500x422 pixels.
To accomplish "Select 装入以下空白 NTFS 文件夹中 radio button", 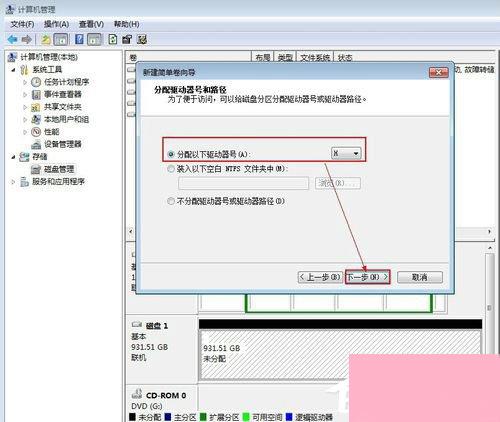I will coord(171,169).
